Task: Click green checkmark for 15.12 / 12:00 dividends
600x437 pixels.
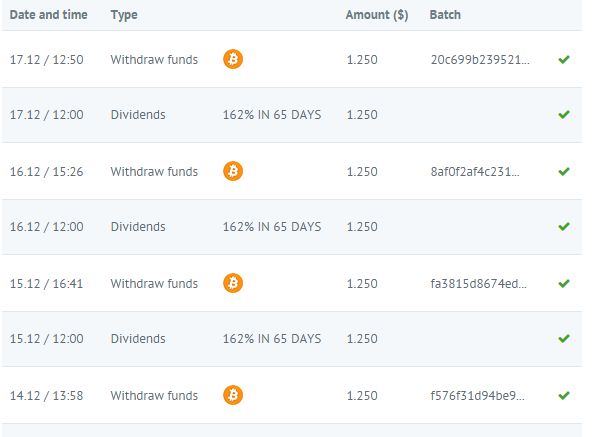Action: (x=564, y=339)
